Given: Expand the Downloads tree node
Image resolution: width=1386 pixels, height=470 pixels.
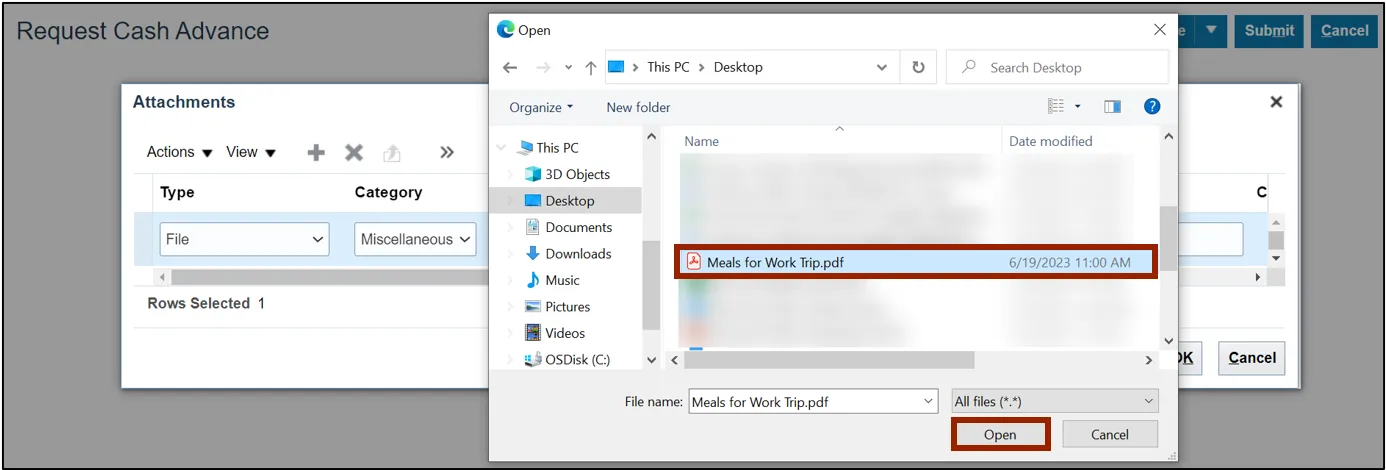Looking at the screenshot, I should tap(512, 254).
